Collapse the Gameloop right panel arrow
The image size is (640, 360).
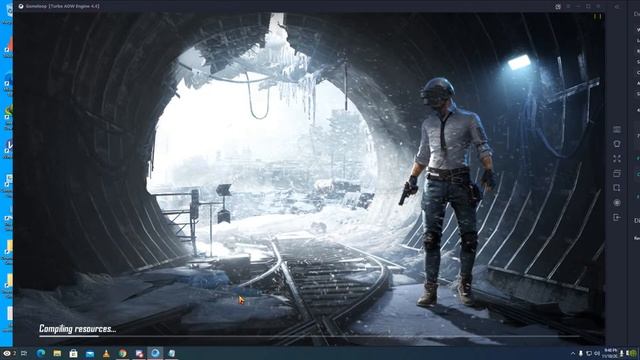coord(617,7)
